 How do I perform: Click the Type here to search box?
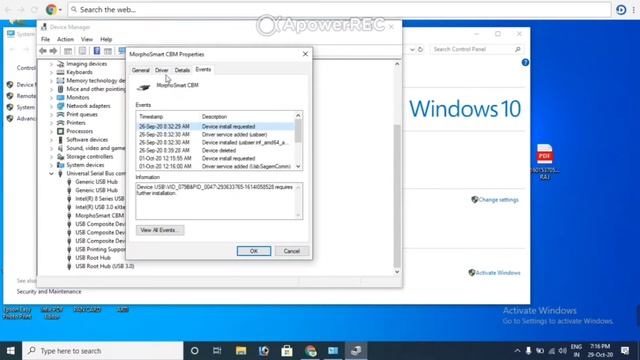tap(103, 351)
